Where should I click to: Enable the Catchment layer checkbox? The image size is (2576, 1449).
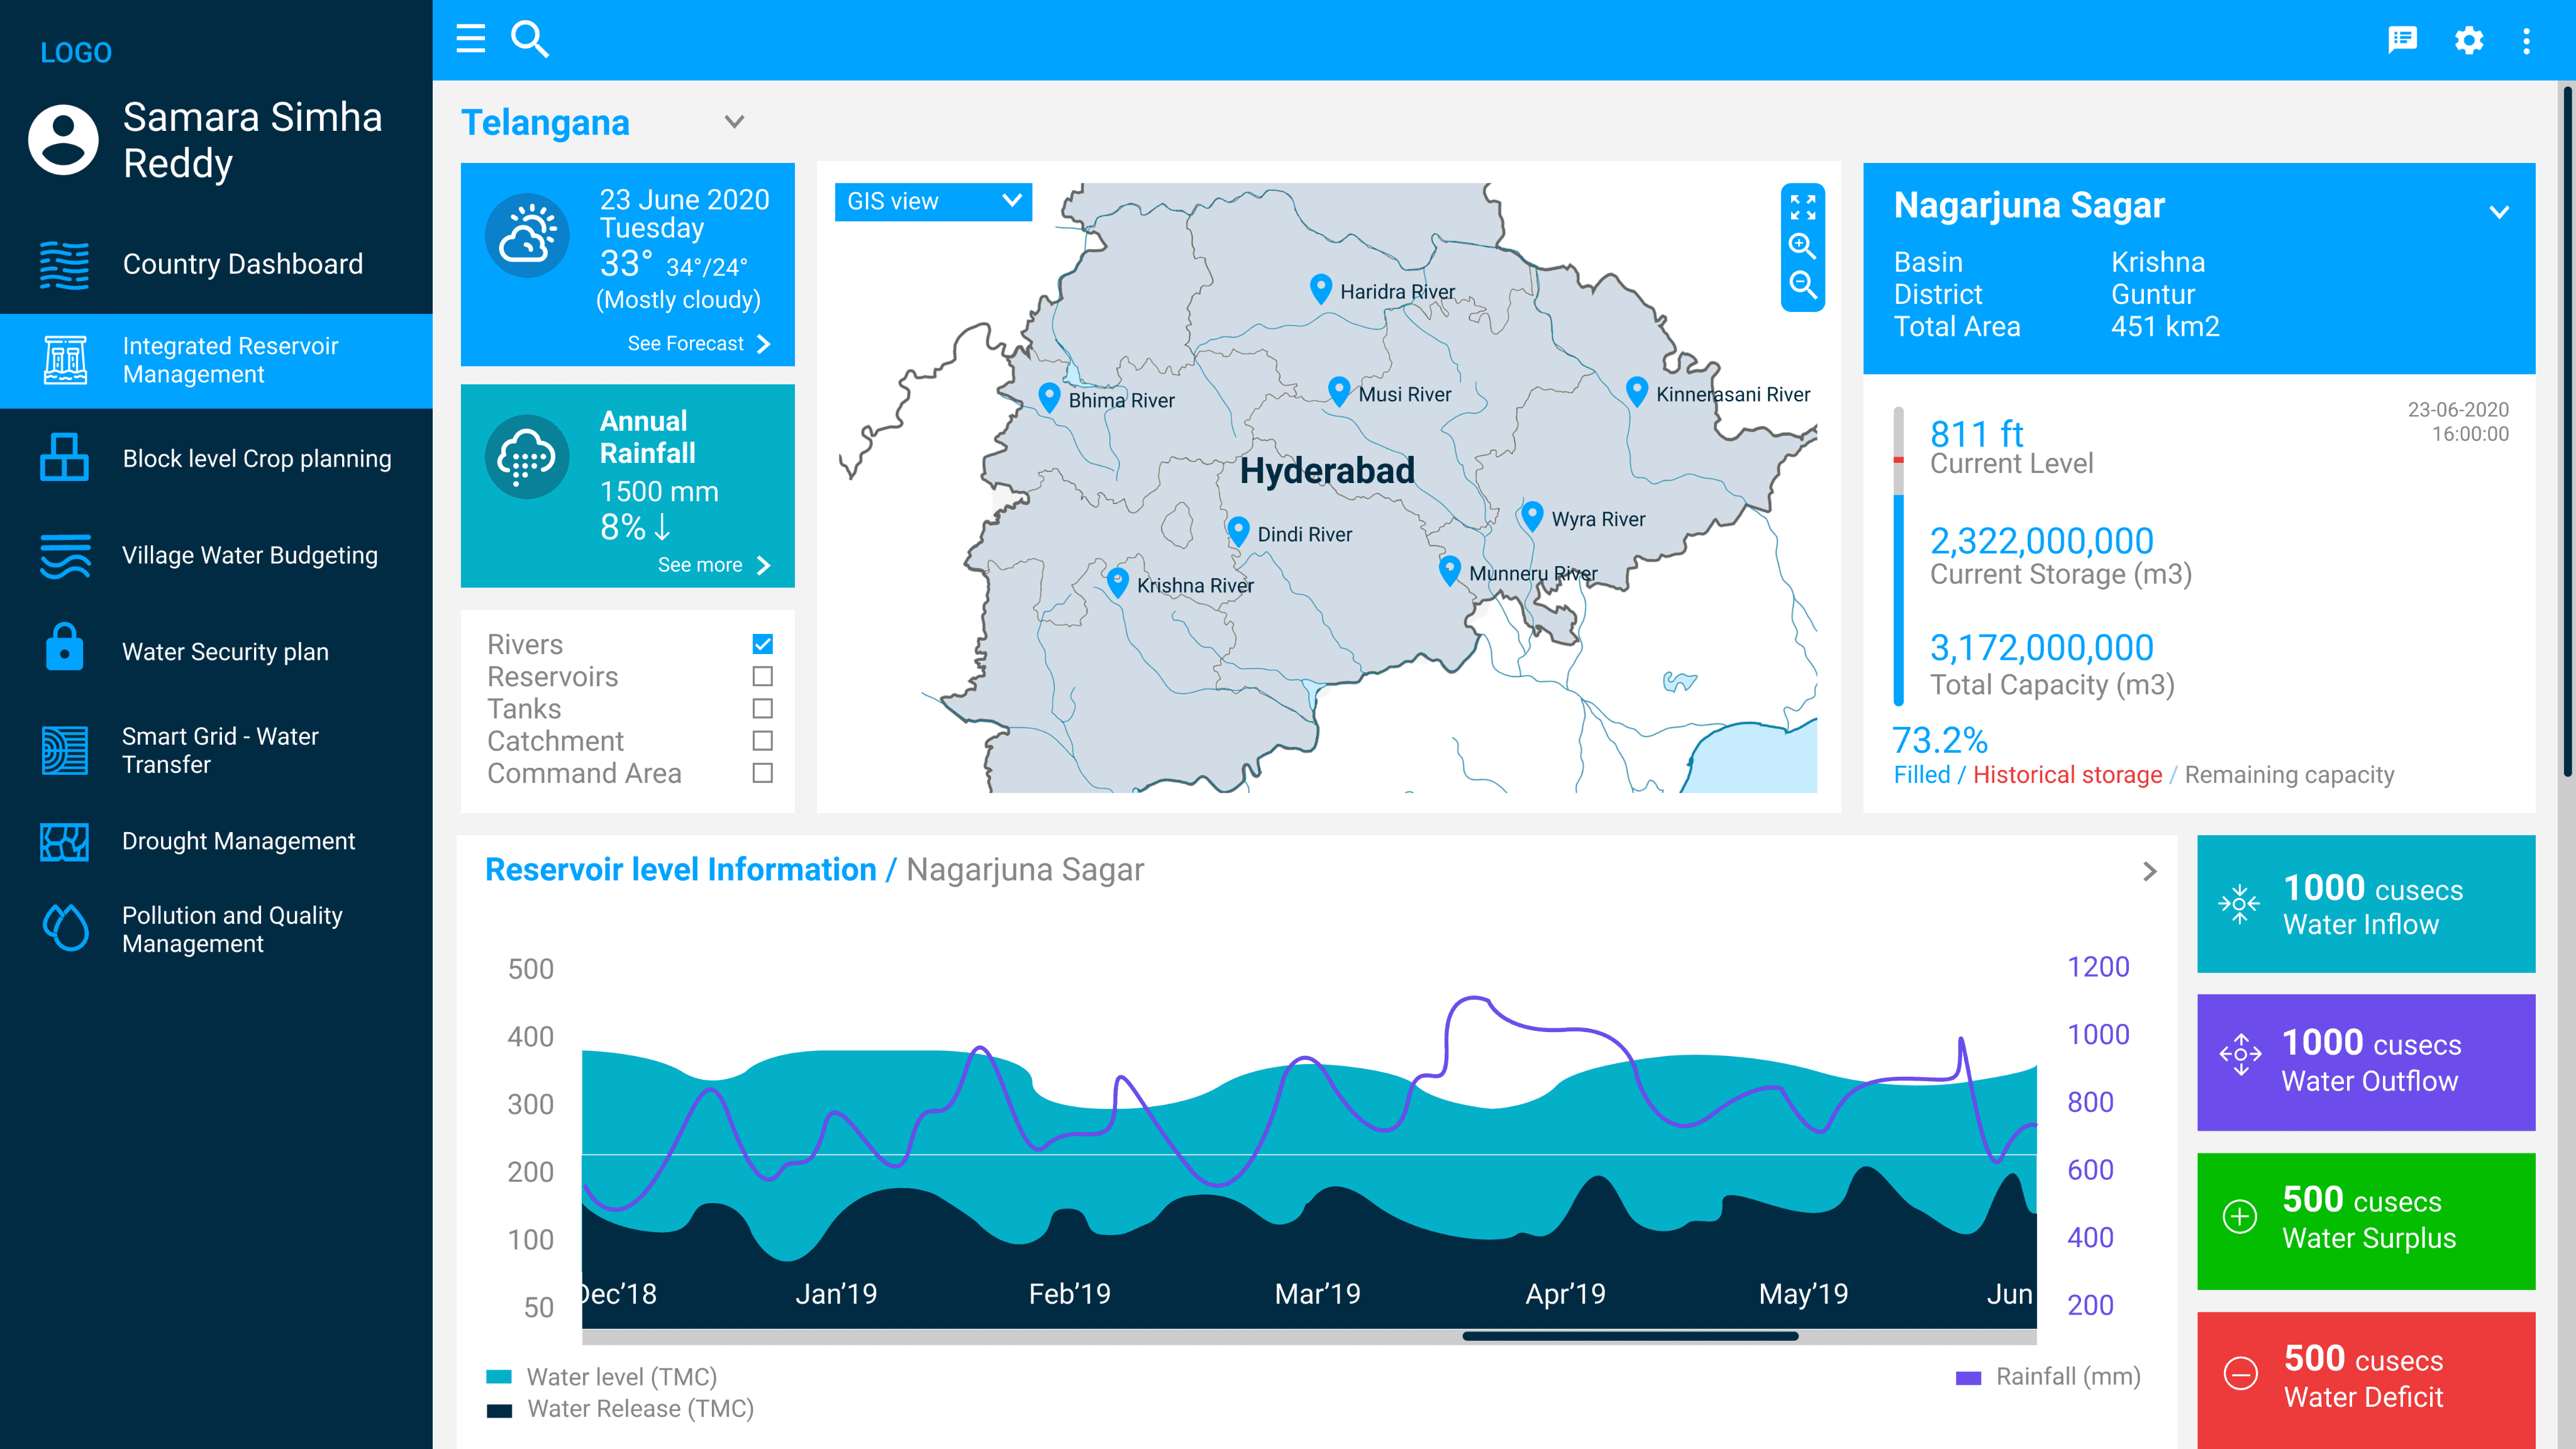[762, 741]
